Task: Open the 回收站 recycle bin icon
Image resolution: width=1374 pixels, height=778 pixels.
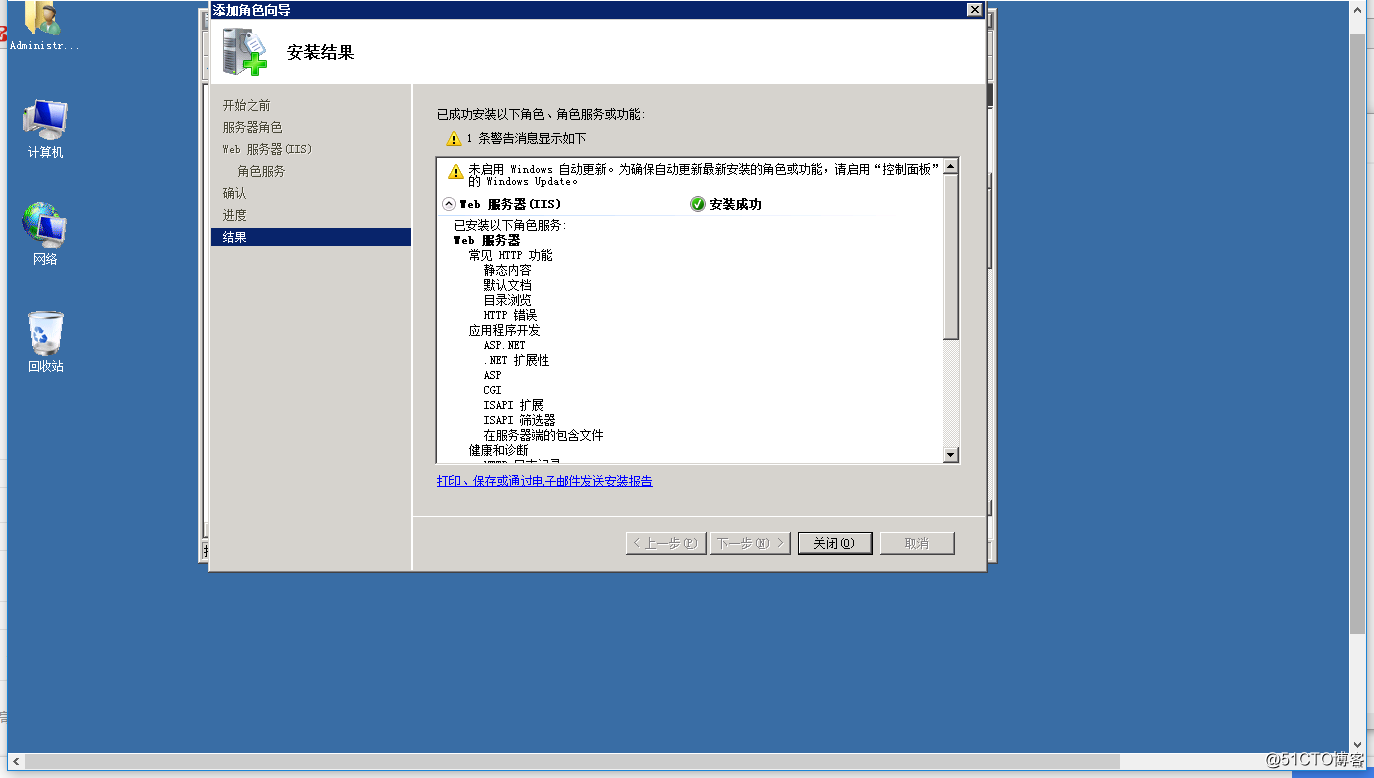Action: 45,342
